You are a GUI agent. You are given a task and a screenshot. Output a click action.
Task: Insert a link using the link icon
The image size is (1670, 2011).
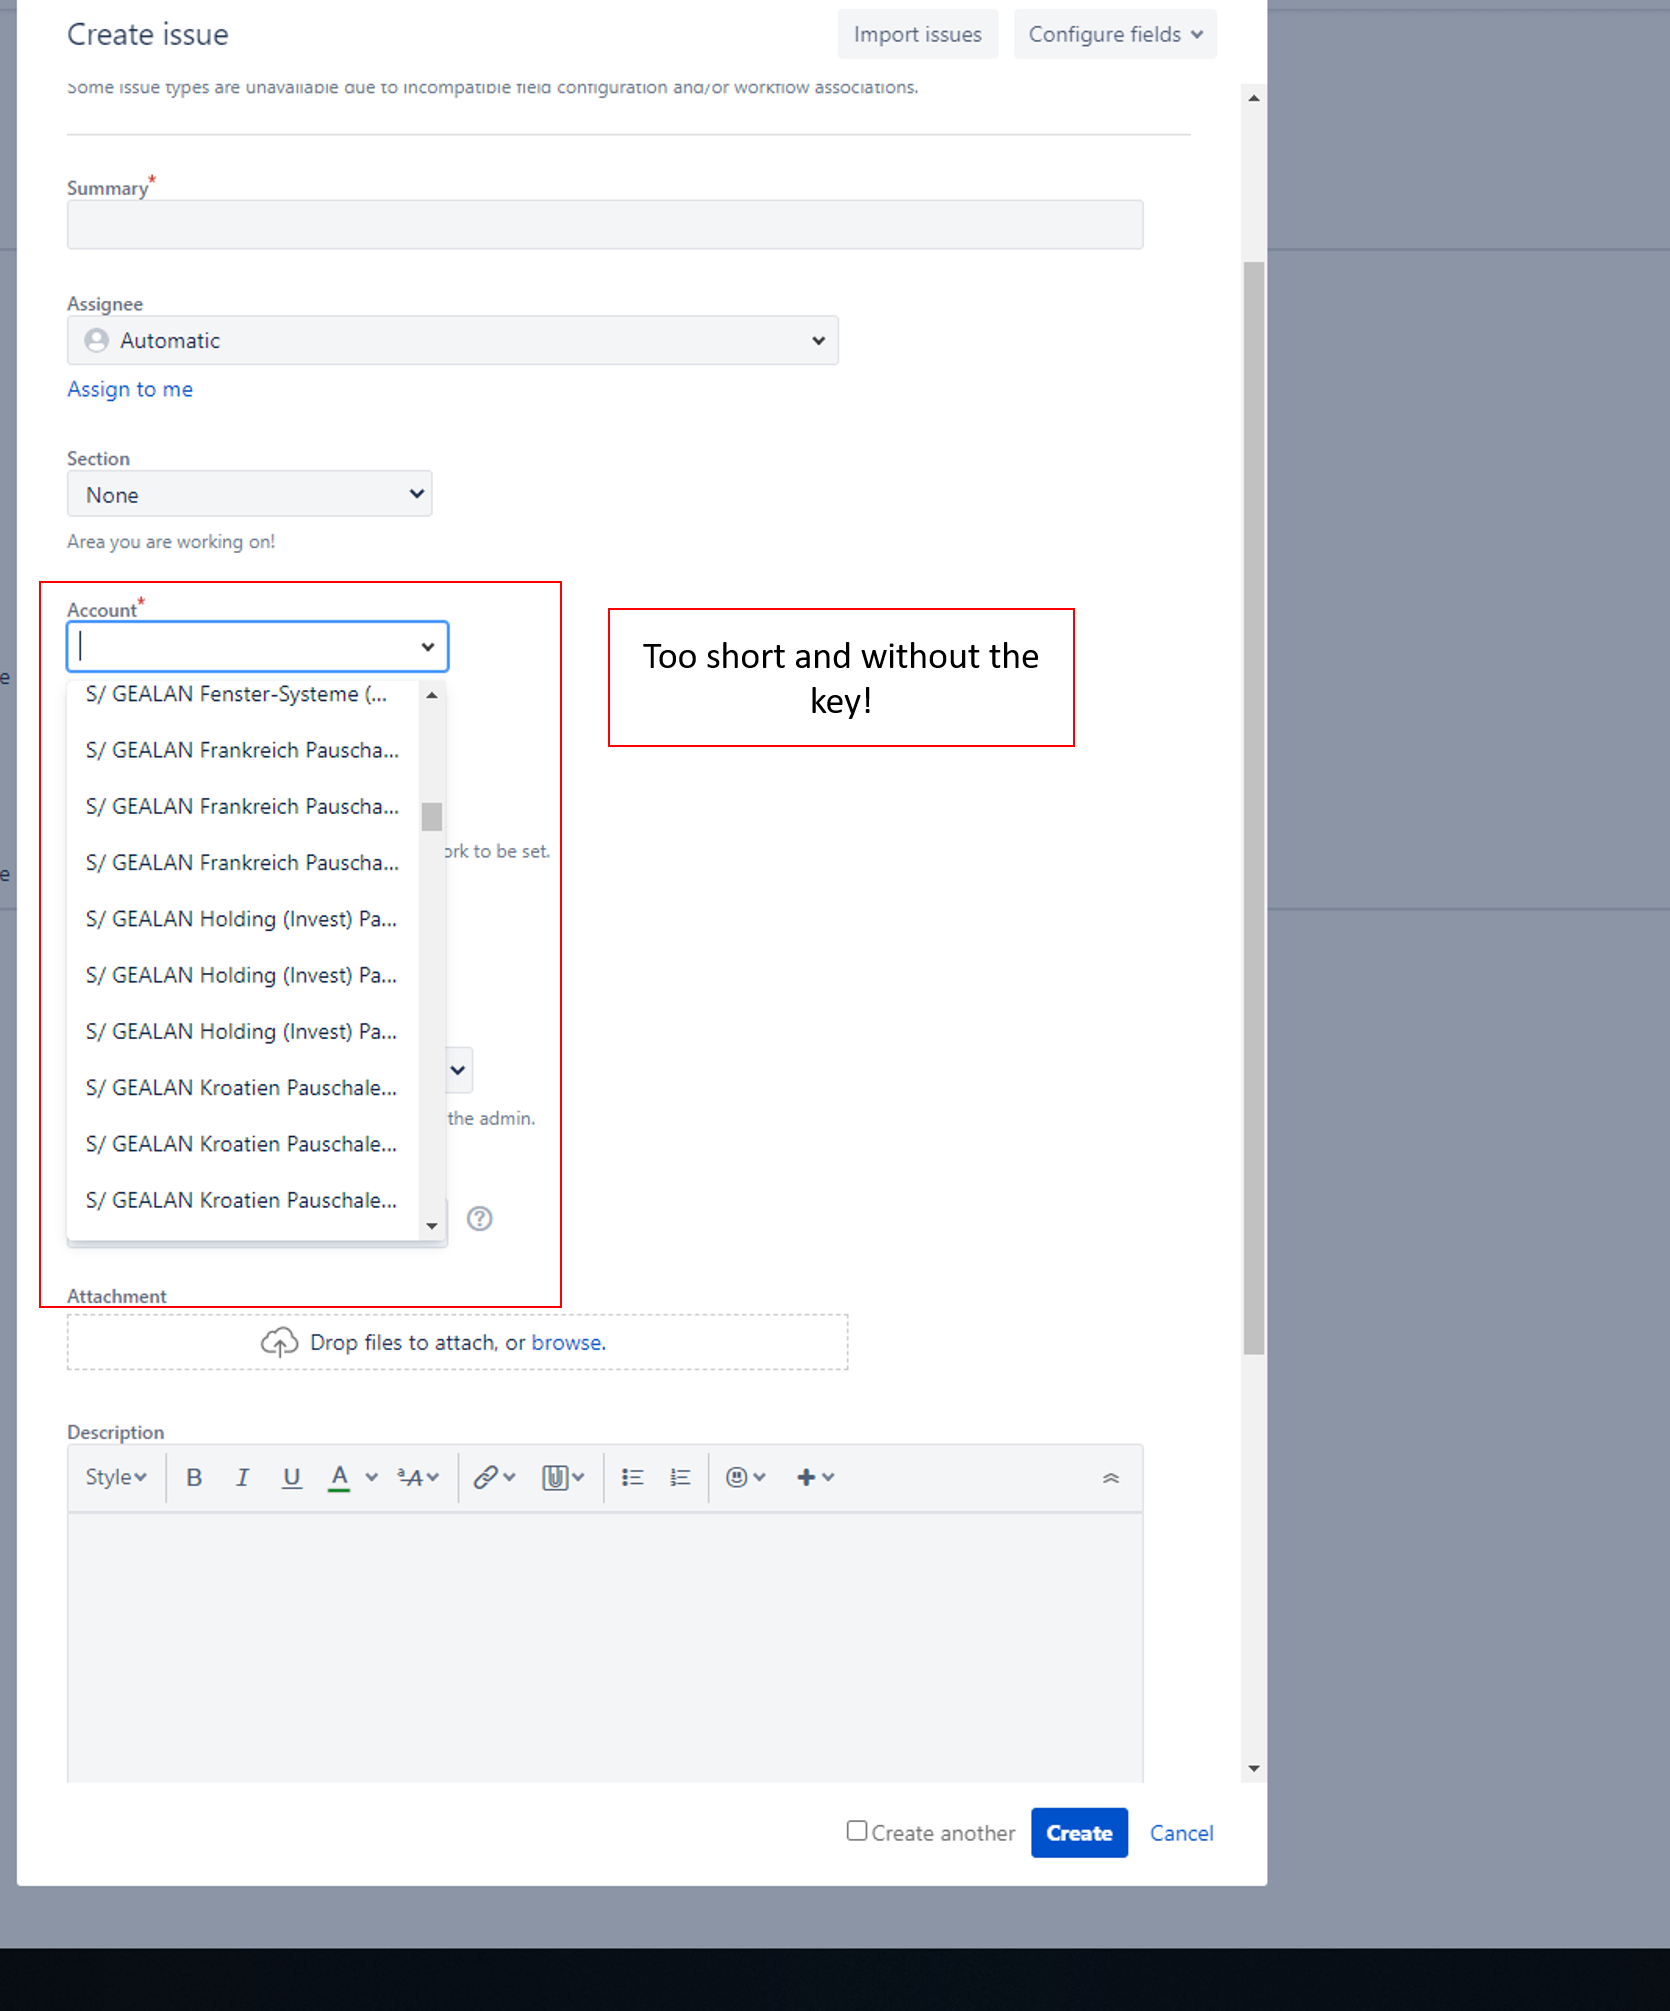(486, 1477)
